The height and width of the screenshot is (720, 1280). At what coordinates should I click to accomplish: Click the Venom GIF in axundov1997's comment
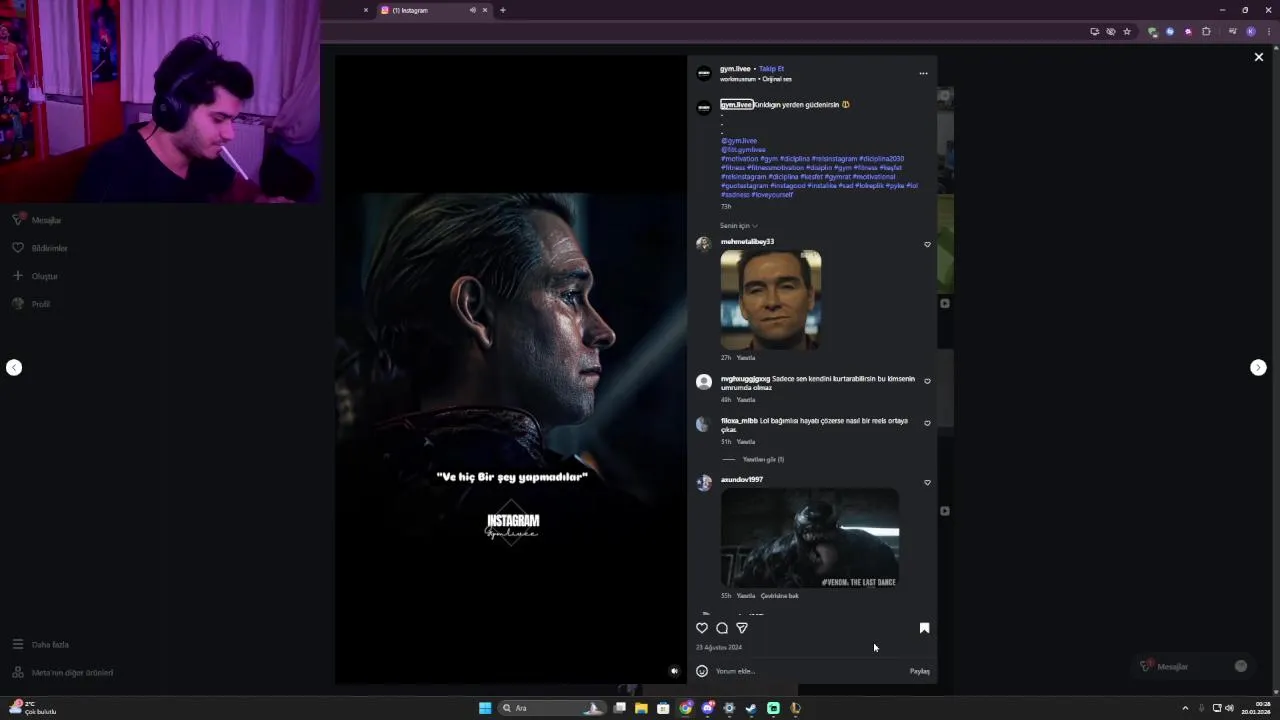810,538
